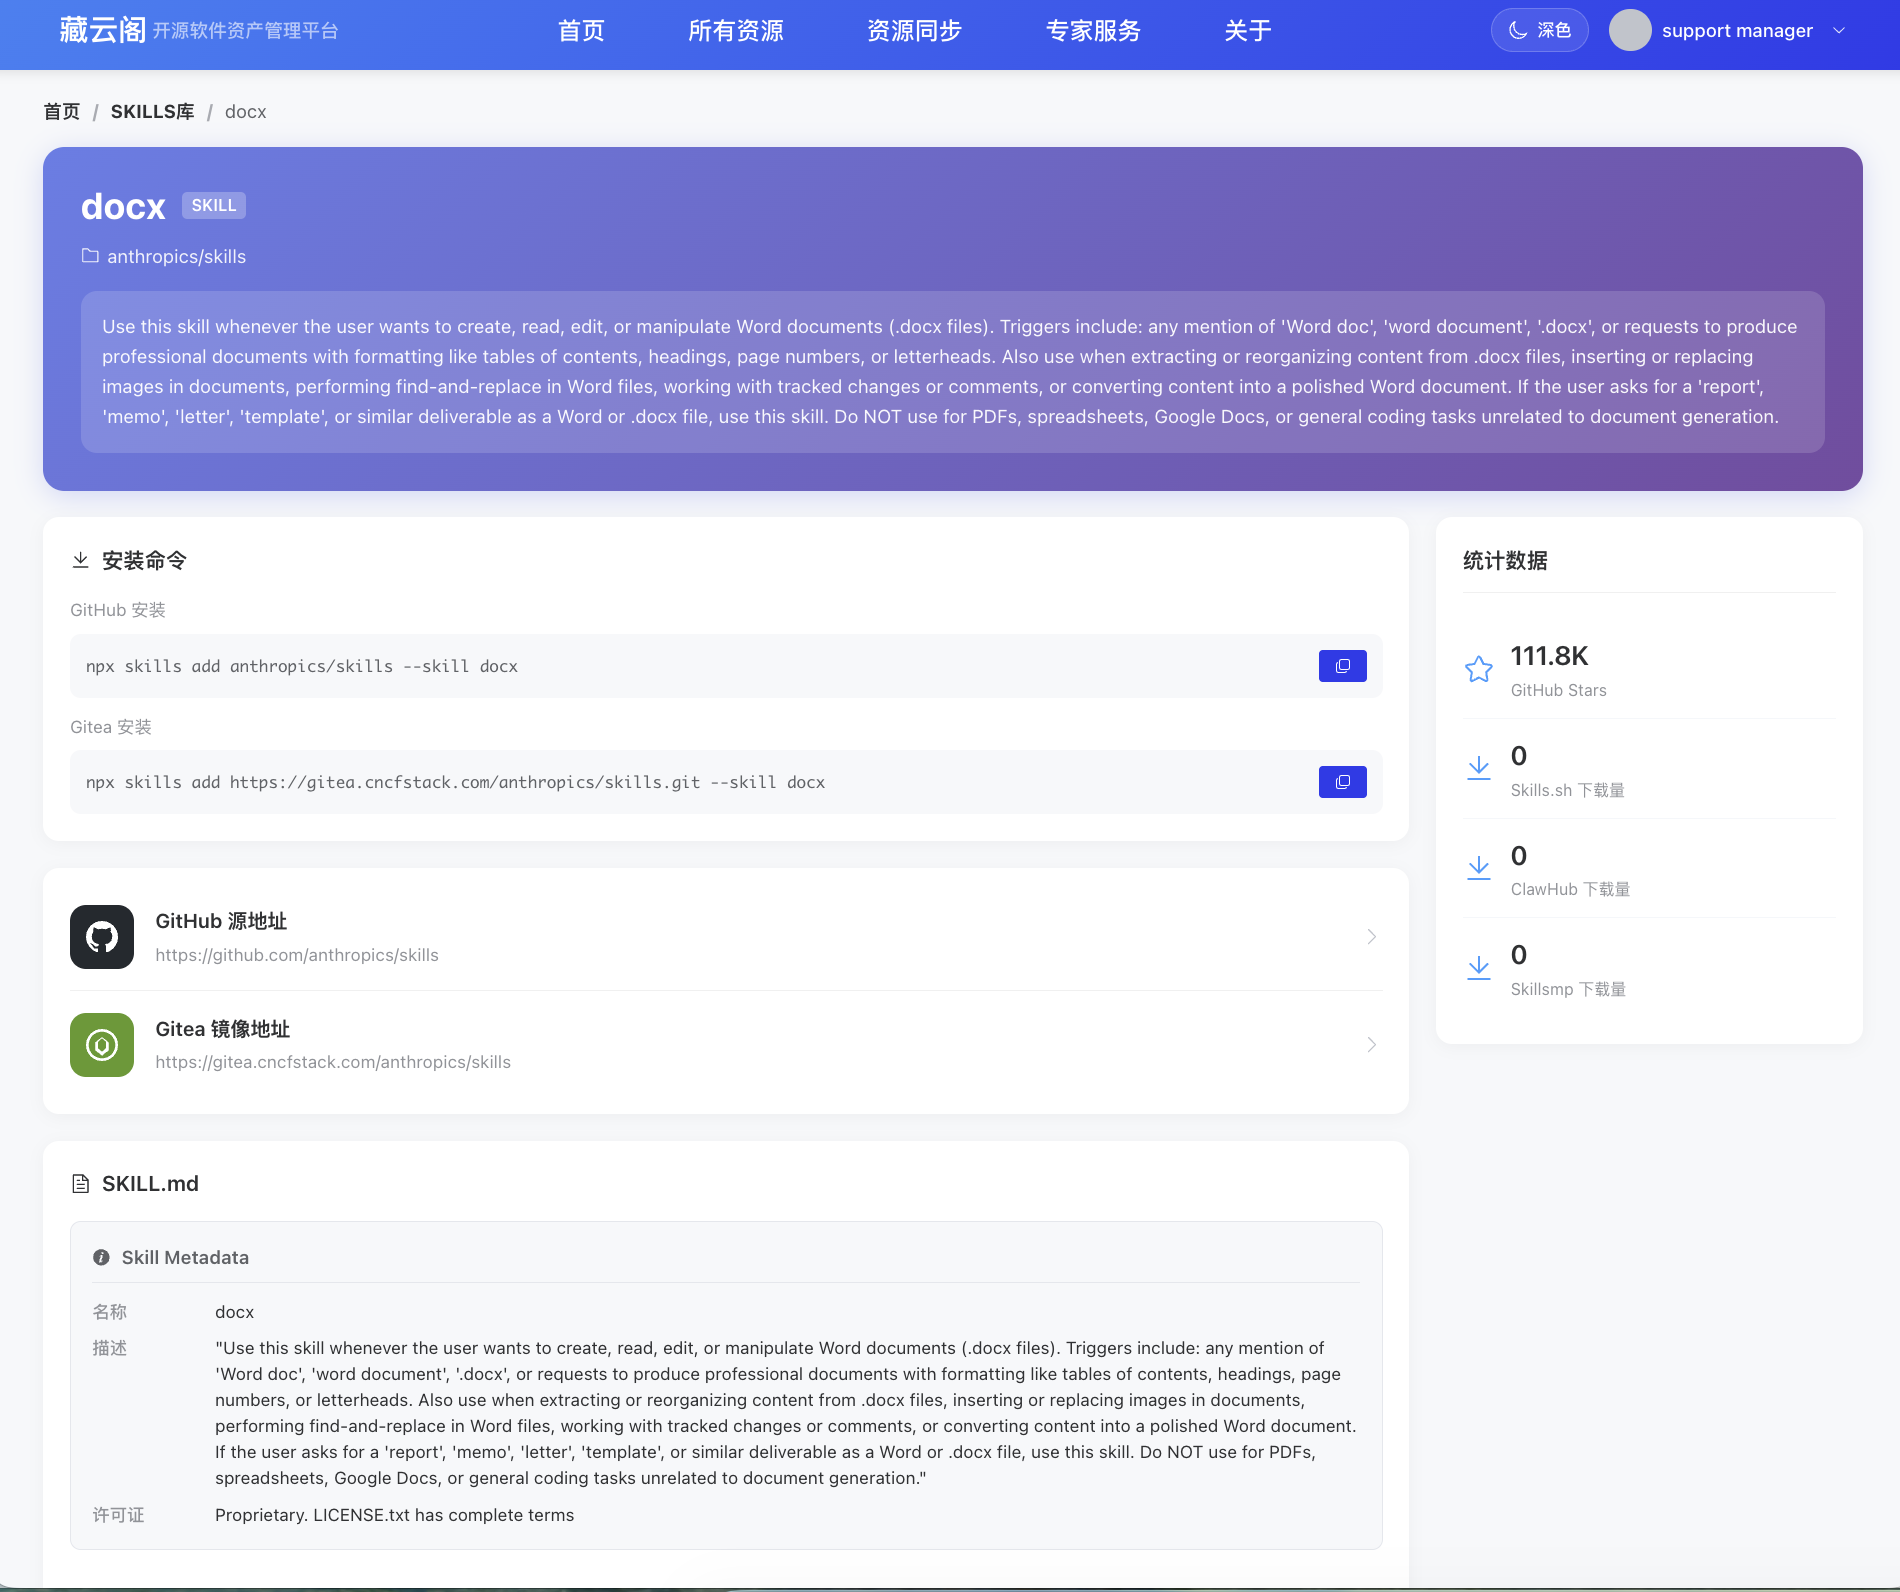Expand the Gitea 镜像地址 row chevron

pos(1371,1045)
